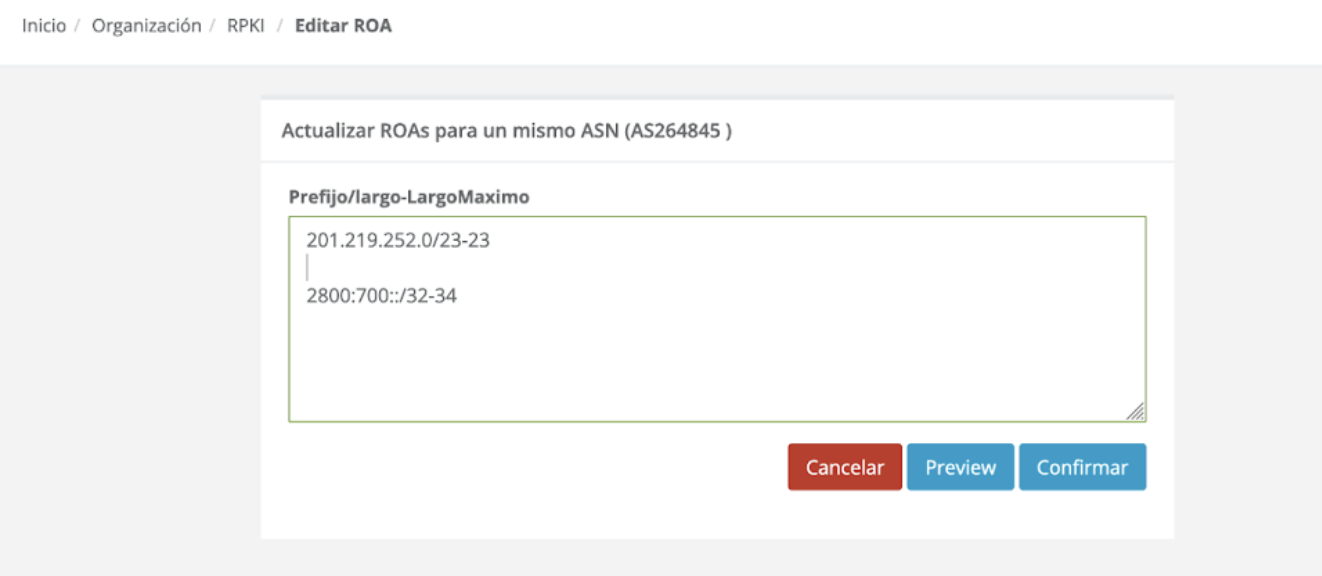This screenshot has width=1322, height=576.
Task: Click the Preview button
Action: (x=960, y=467)
